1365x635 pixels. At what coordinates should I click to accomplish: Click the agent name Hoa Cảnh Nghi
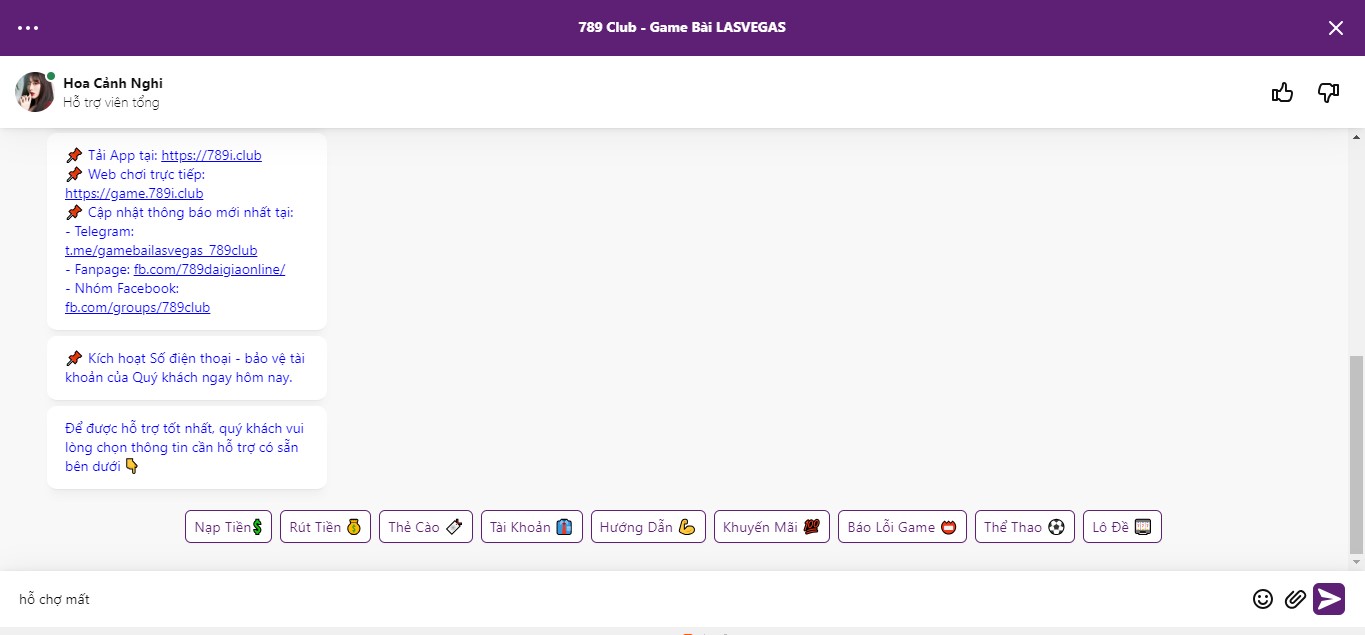(x=113, y=83)
